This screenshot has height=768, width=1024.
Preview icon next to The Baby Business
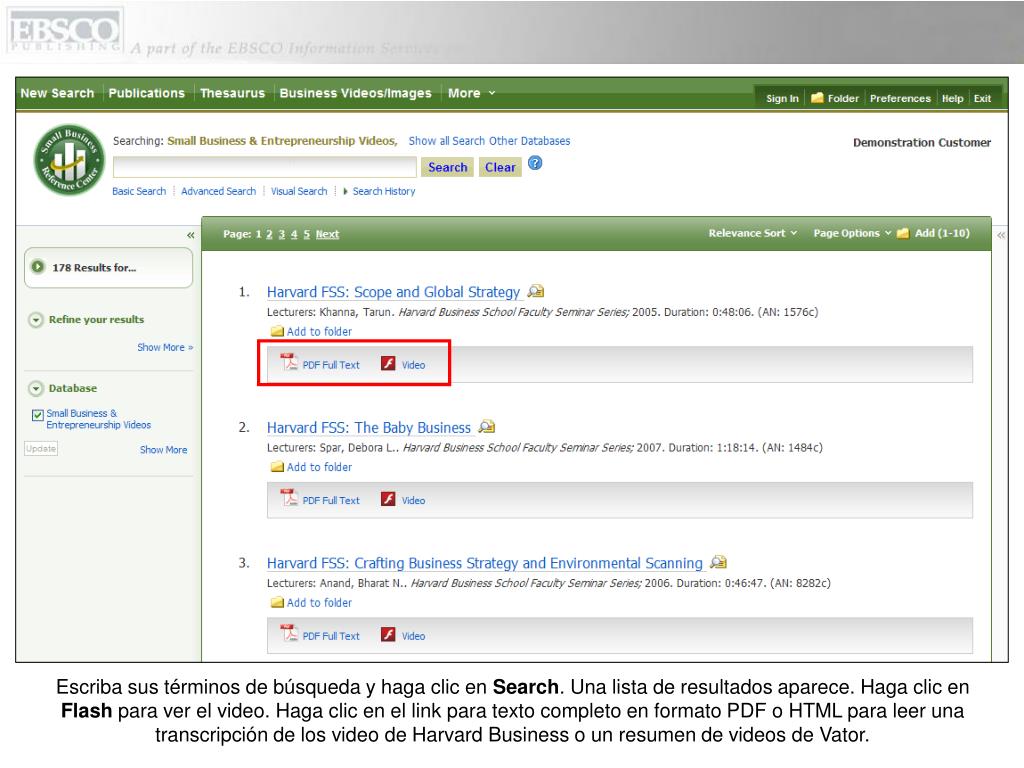(x=487, y=427)
